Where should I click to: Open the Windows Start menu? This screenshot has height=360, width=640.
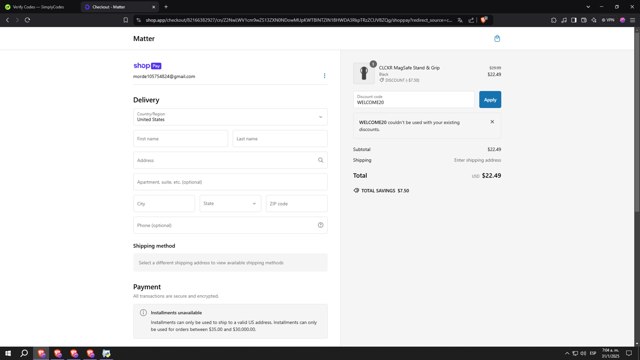click(8, 353)
